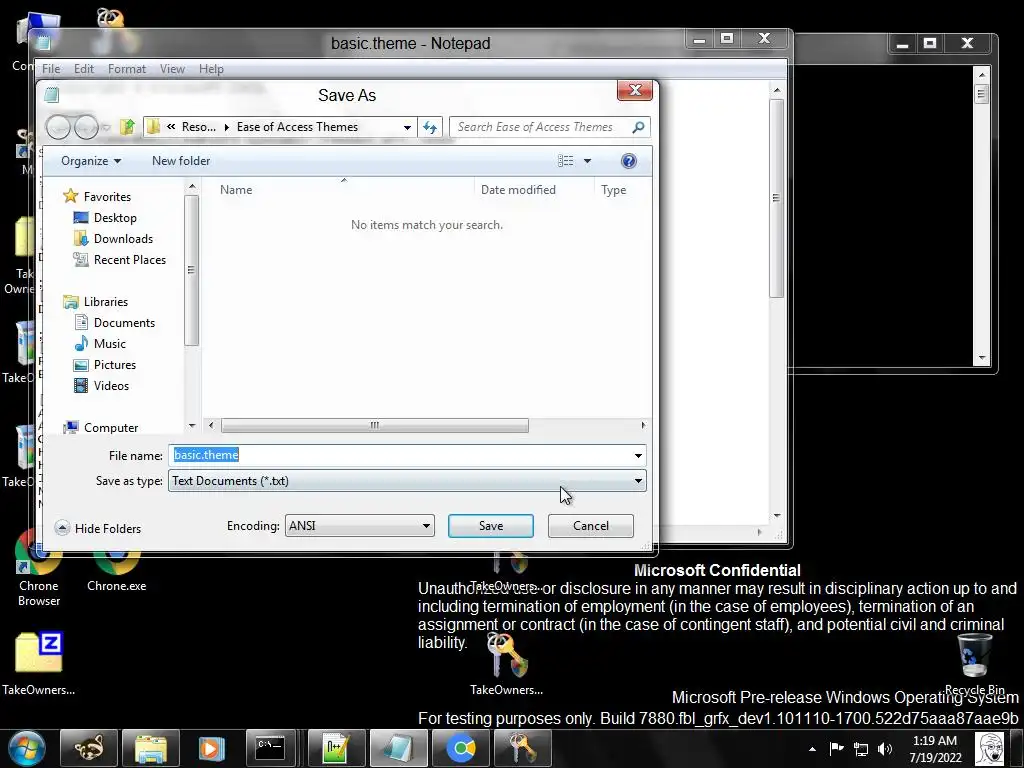Open Notepad Edit menu
1024x768 pixels.
pos(84,69)
